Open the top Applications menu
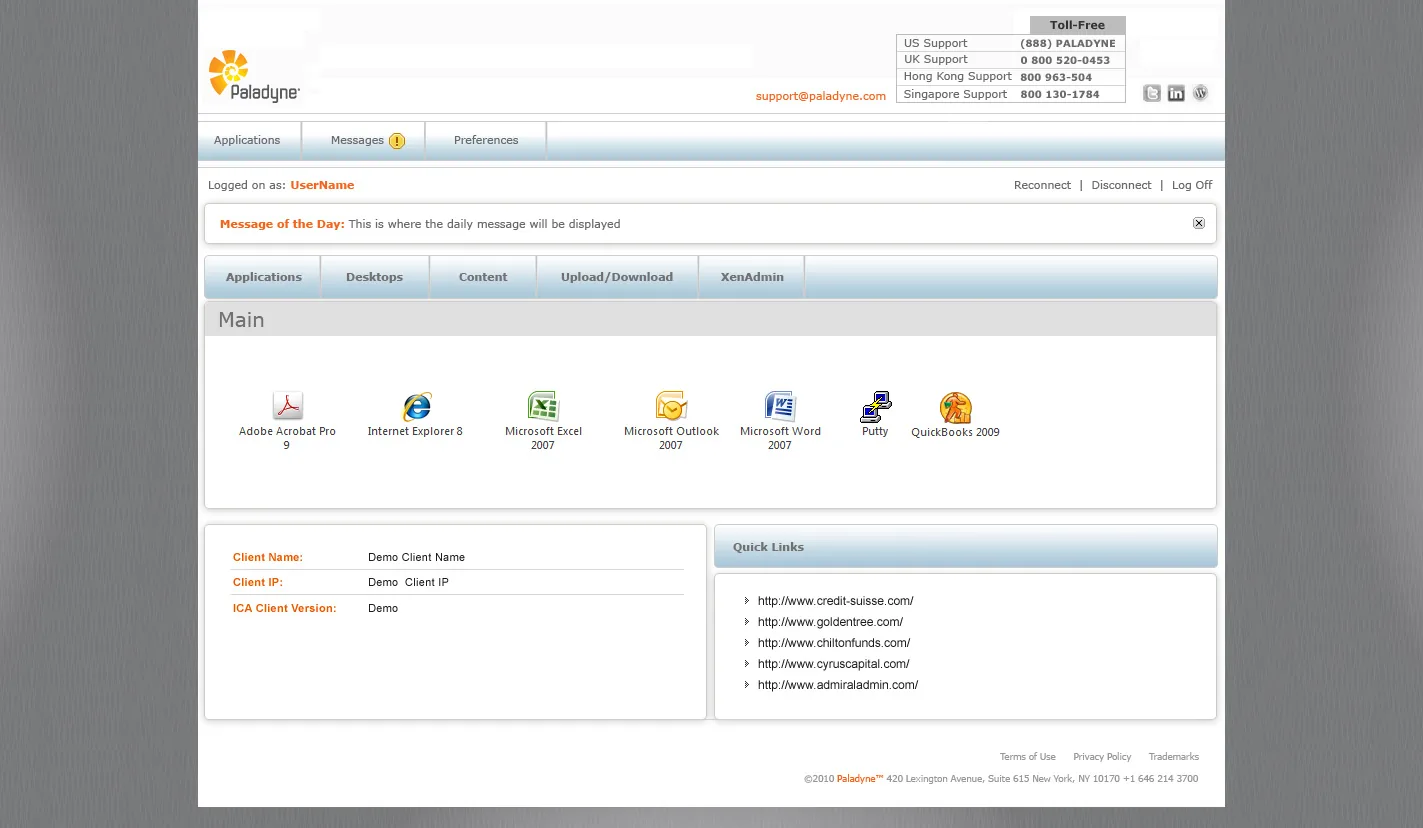Image resolution: width=1423 pixels, height=828 pixels. 247,140
